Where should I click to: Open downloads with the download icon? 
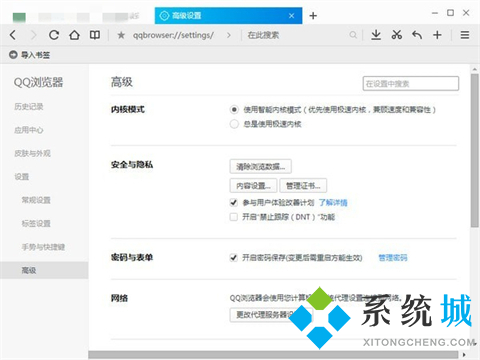(x=376, y=35)
